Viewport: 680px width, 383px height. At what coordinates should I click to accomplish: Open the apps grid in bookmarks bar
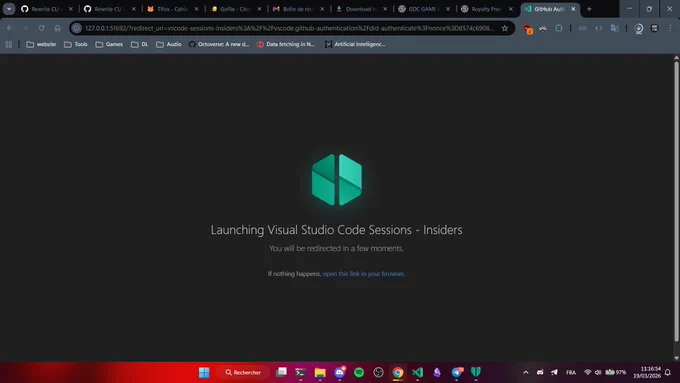pyautogui.click(x=9, y=44)
